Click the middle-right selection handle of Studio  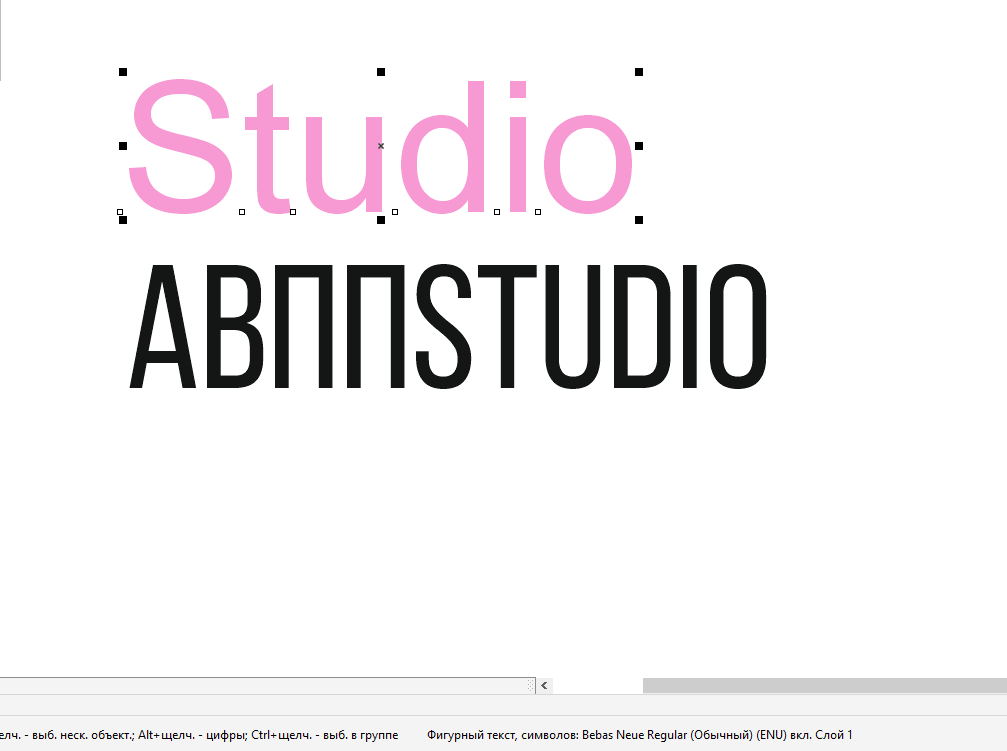point(639,146)
